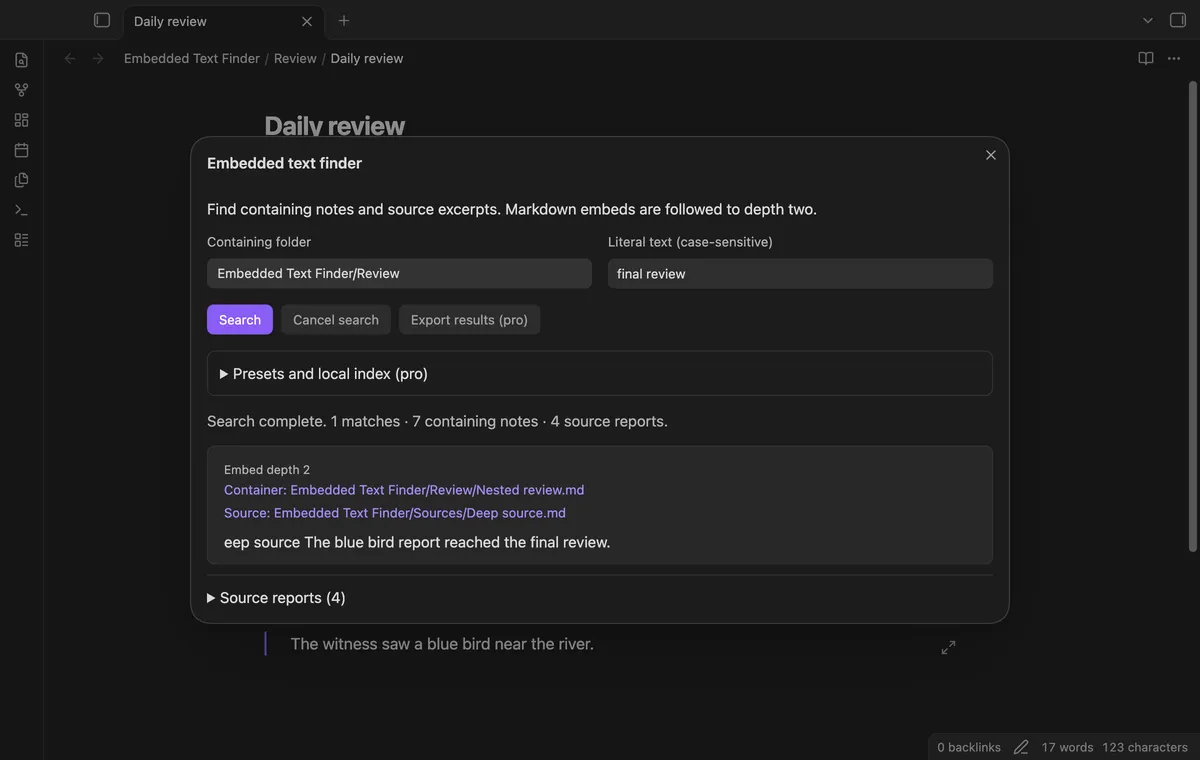Click the 123 characters status item

(1145, 747)
